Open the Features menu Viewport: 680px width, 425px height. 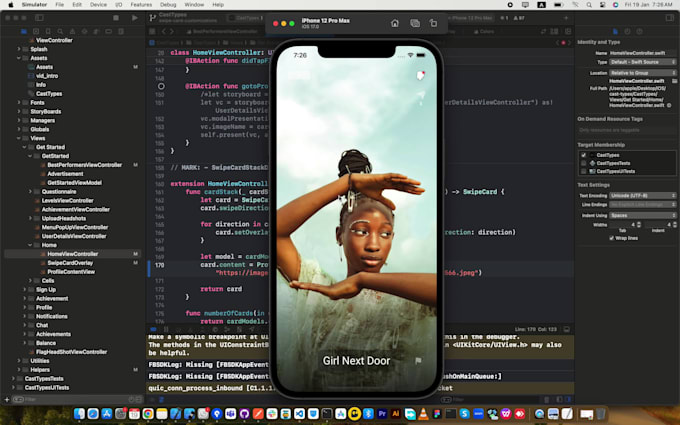(141, 5)
